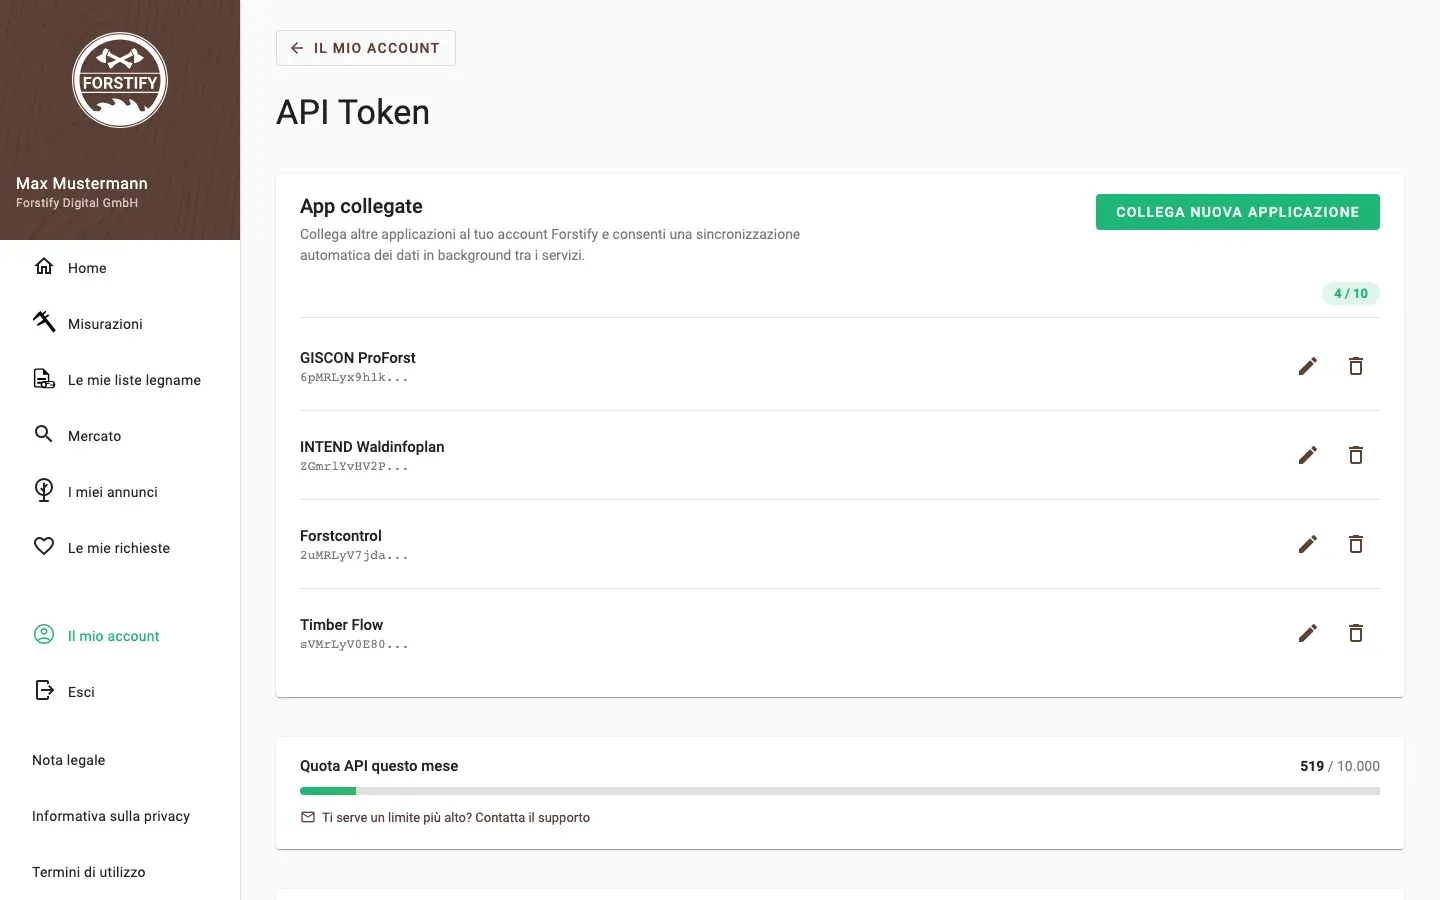Open Nota legale link
Image resolution: width=1440 pixels, height=900 pixels.
69,760
